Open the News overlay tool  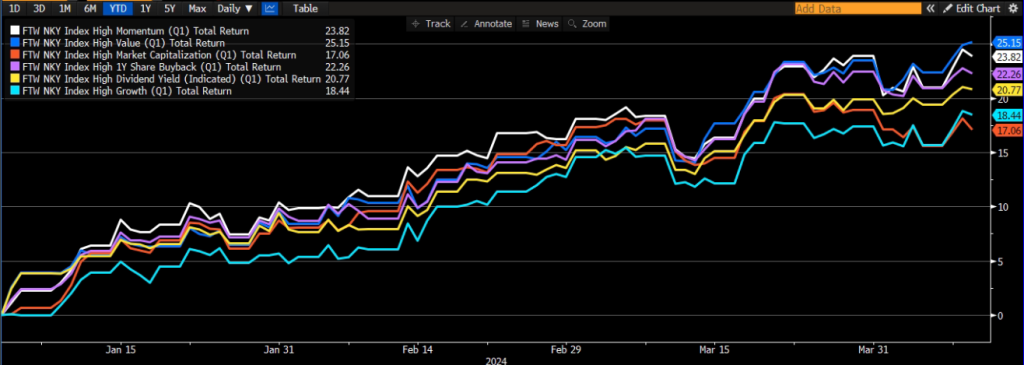tap(540, 24)
